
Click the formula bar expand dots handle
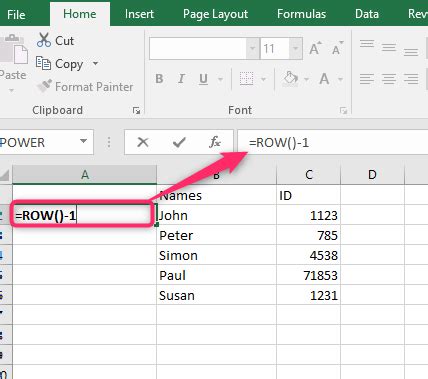(109, 143)
